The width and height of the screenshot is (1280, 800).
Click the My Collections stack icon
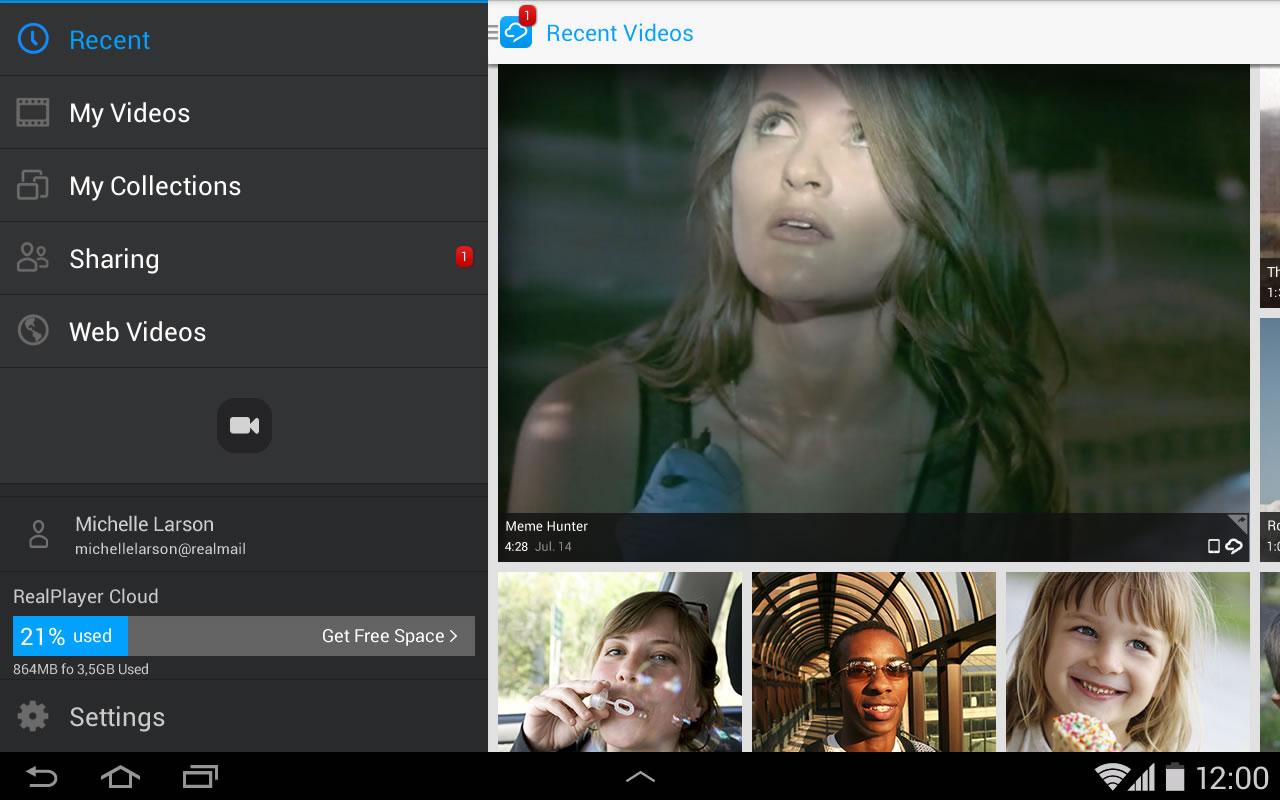coord(33,185)
